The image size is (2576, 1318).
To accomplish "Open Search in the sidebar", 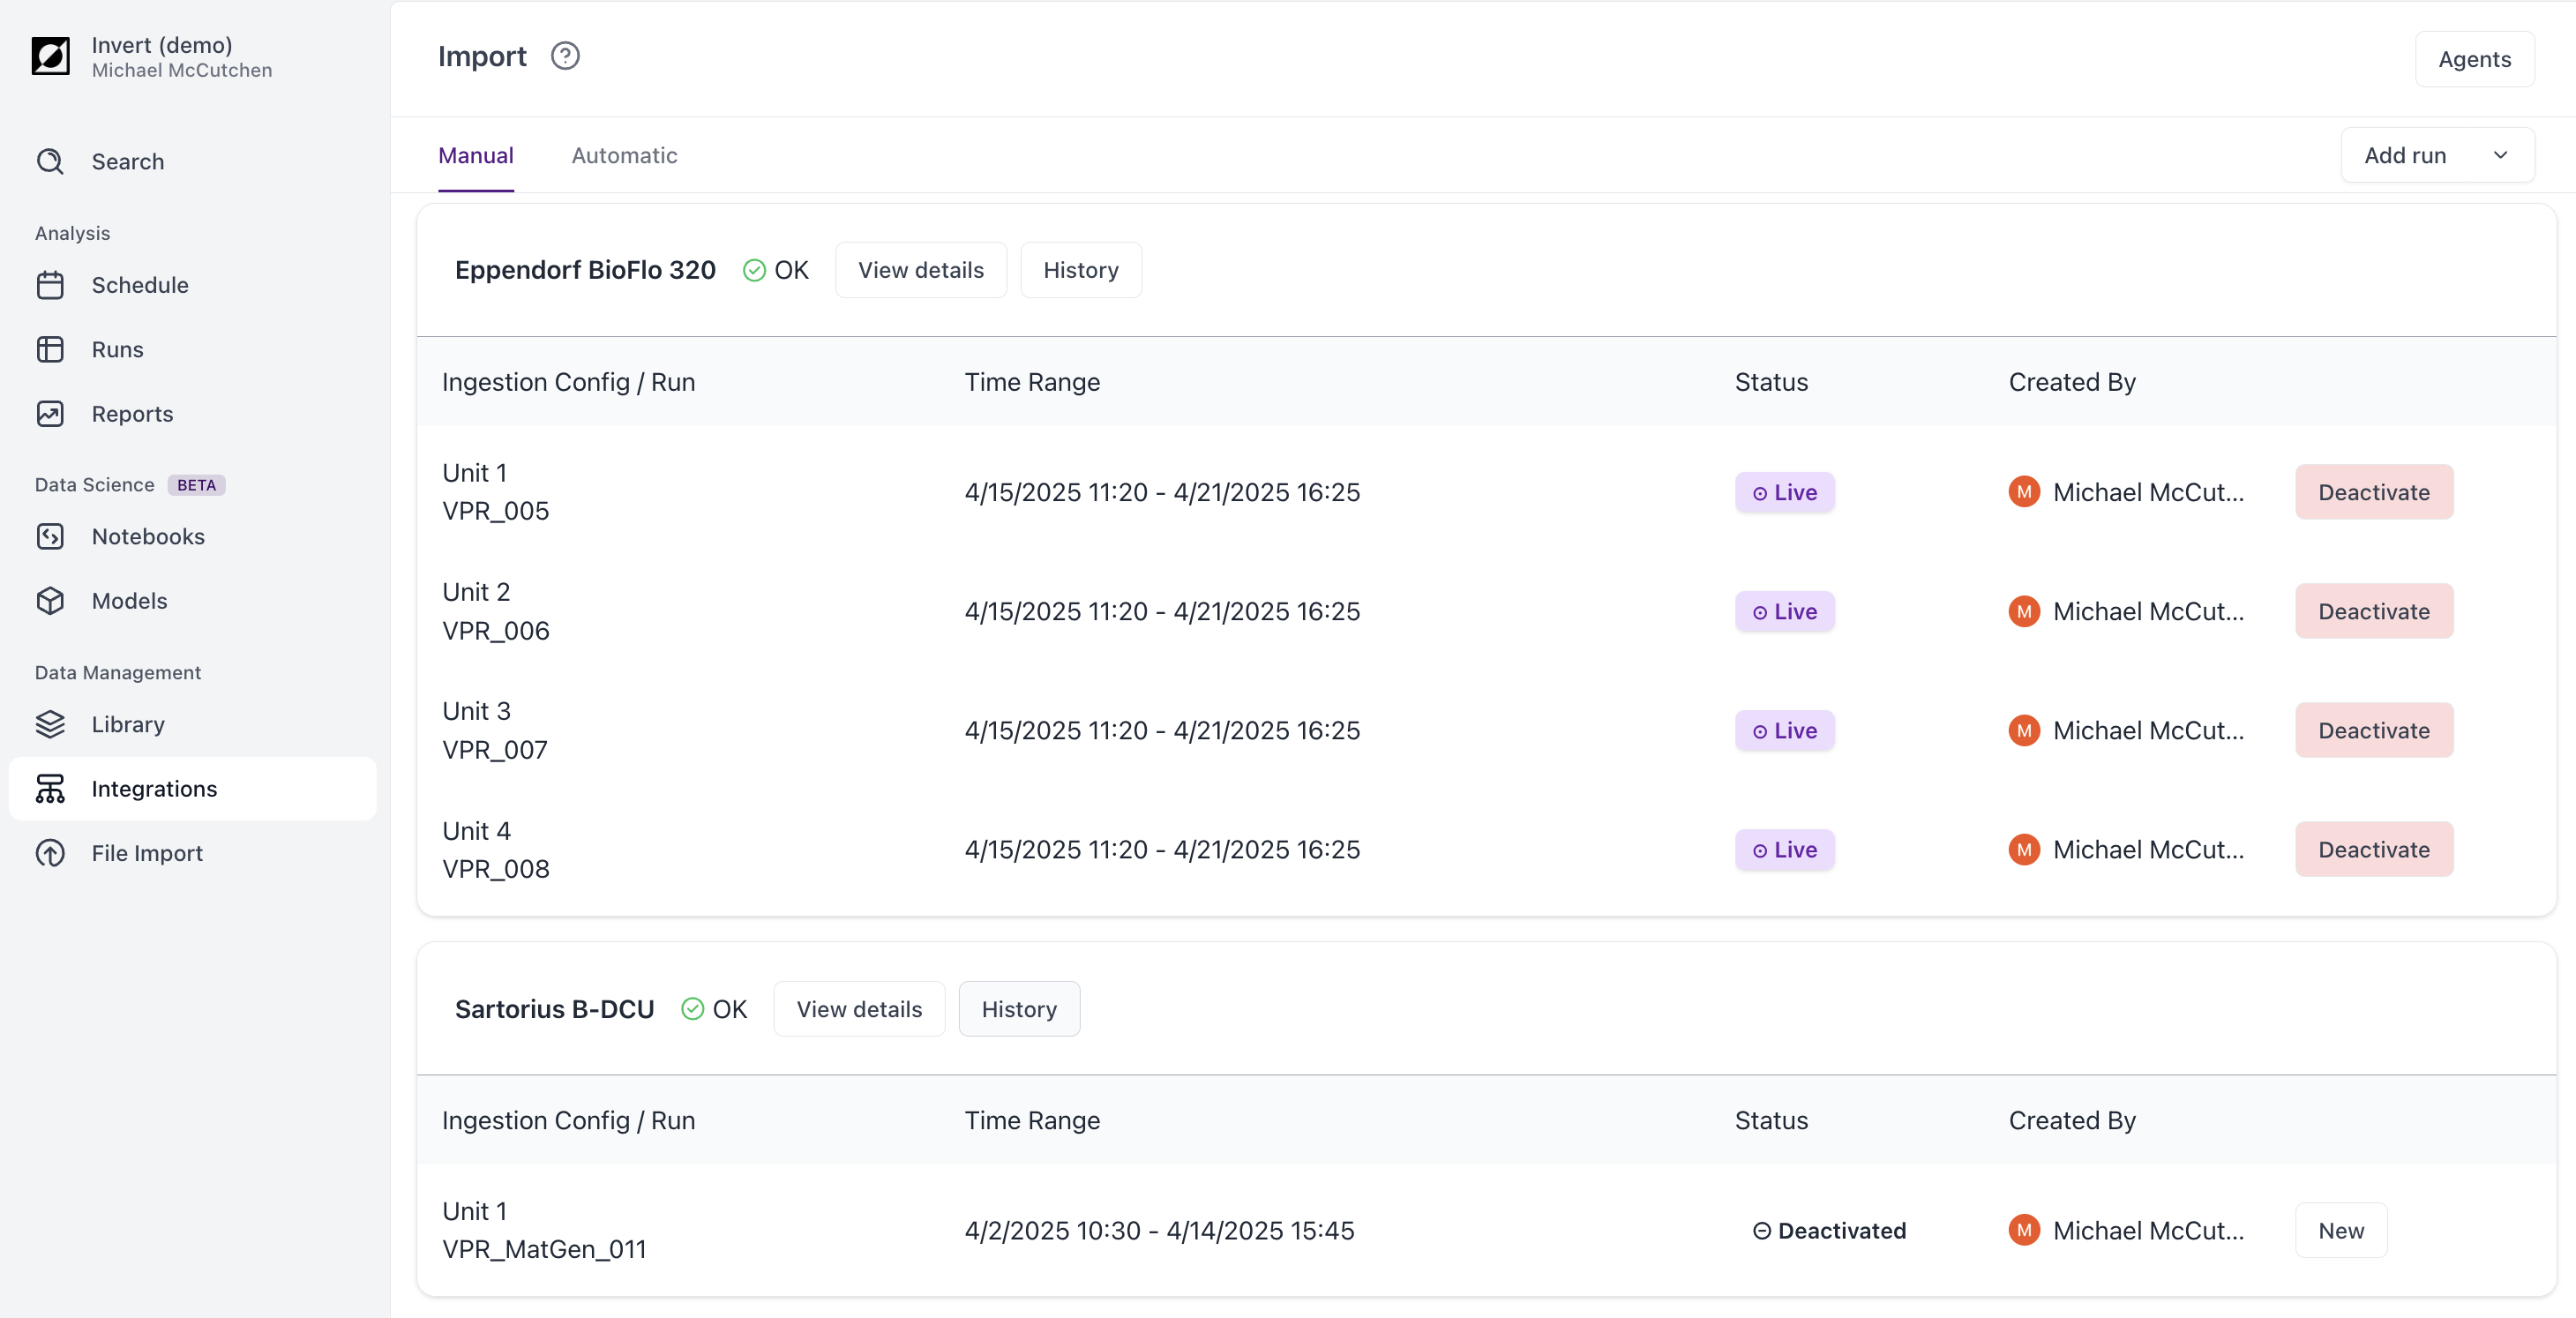I will 192,161.
